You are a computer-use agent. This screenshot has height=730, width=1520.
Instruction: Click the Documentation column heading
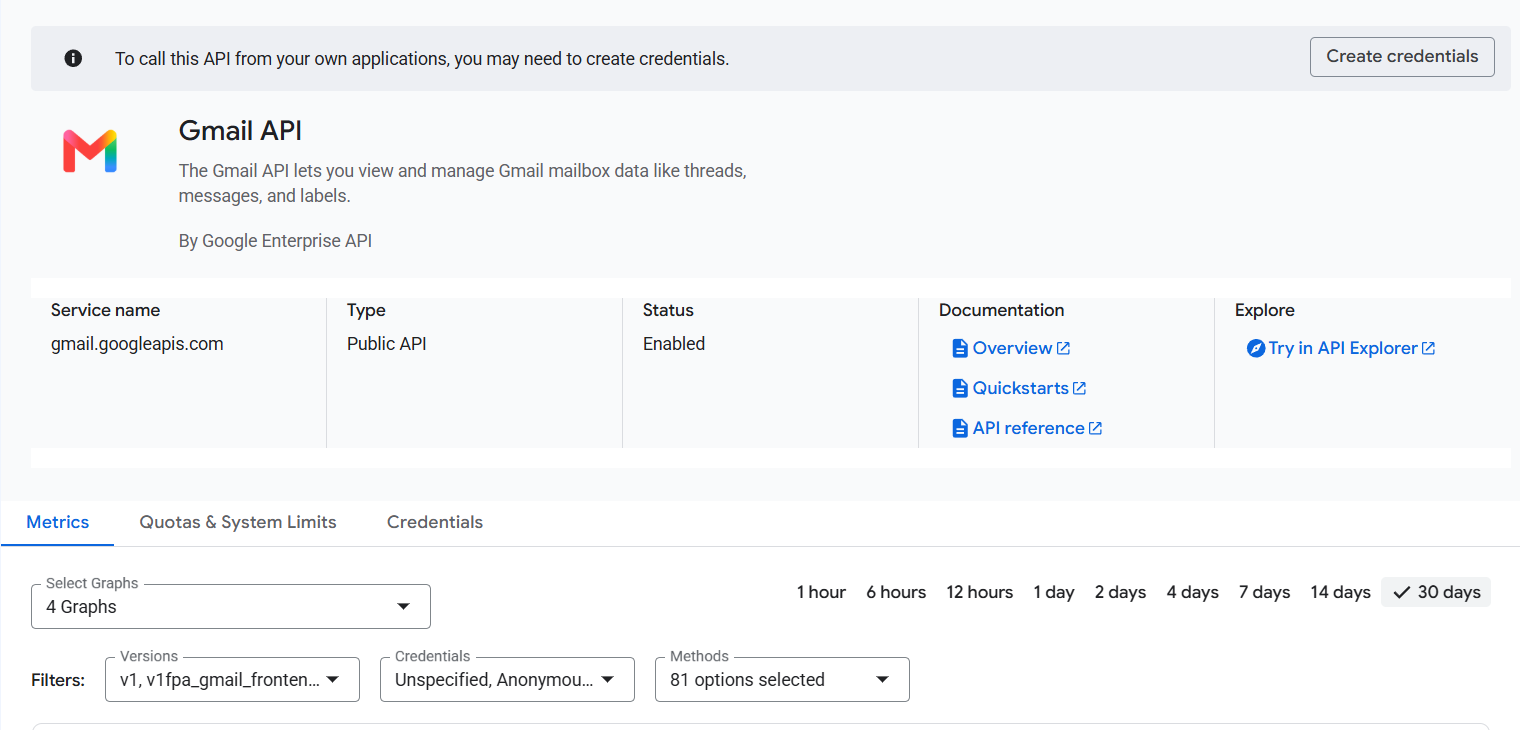1001,310
